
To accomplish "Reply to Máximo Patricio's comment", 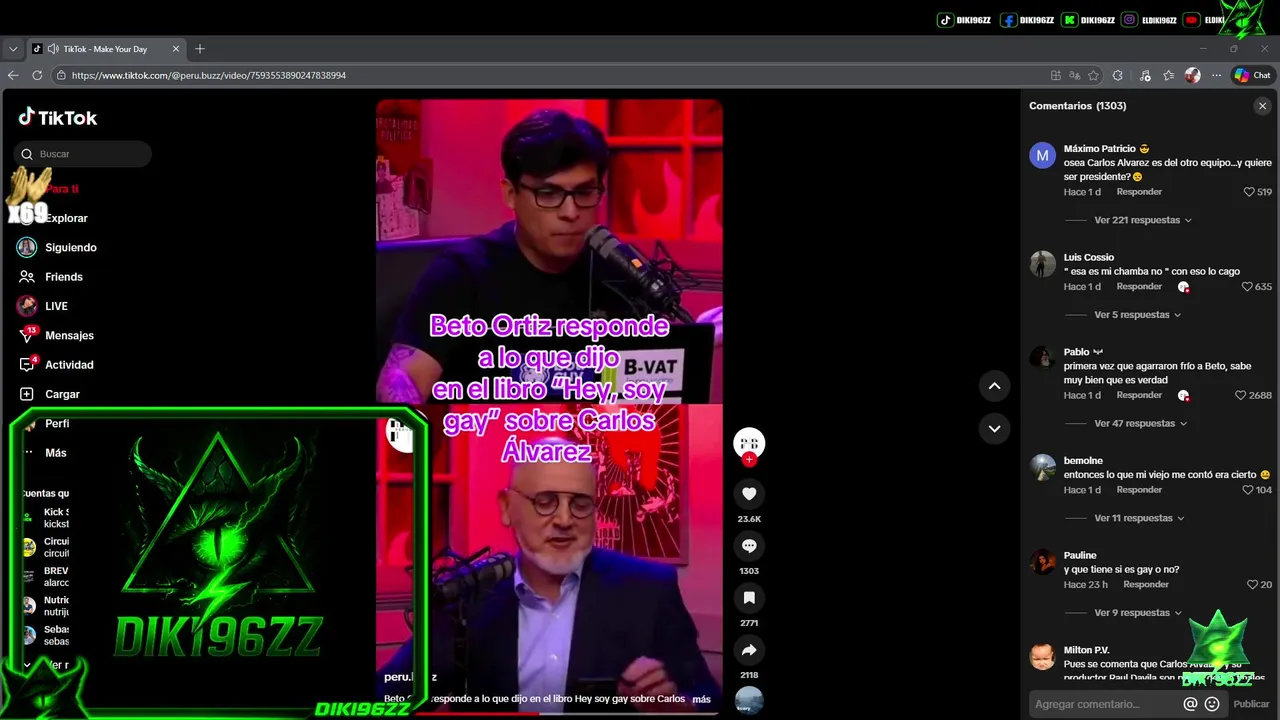I will [1139, 192].
